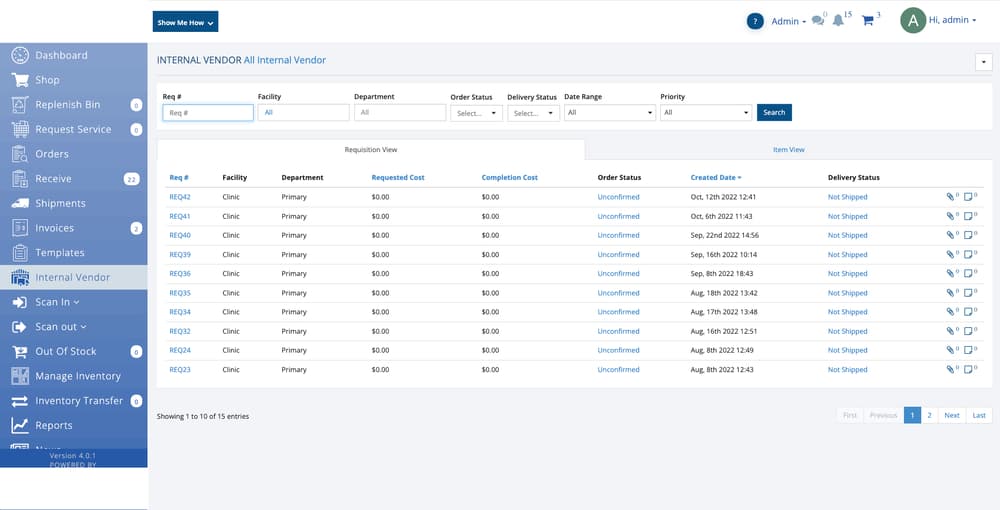The image size is (1000, 510).
Task: Open the shopping cart in header
Action: coord(867,21)
